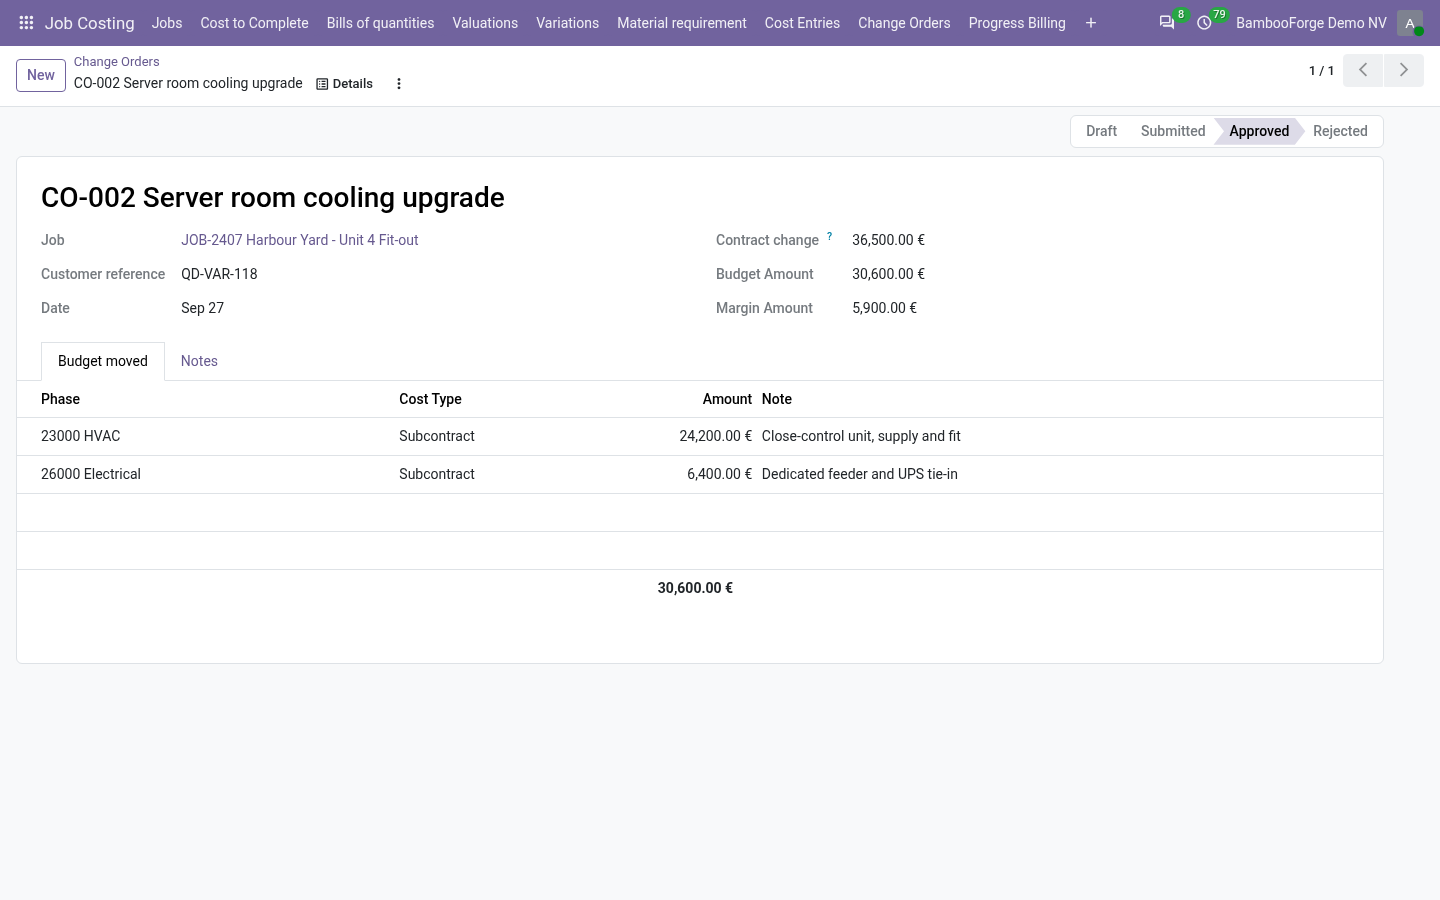Go to the previous record arrow
Viewport: 1440px width, 900px height.
(1363, 70)
